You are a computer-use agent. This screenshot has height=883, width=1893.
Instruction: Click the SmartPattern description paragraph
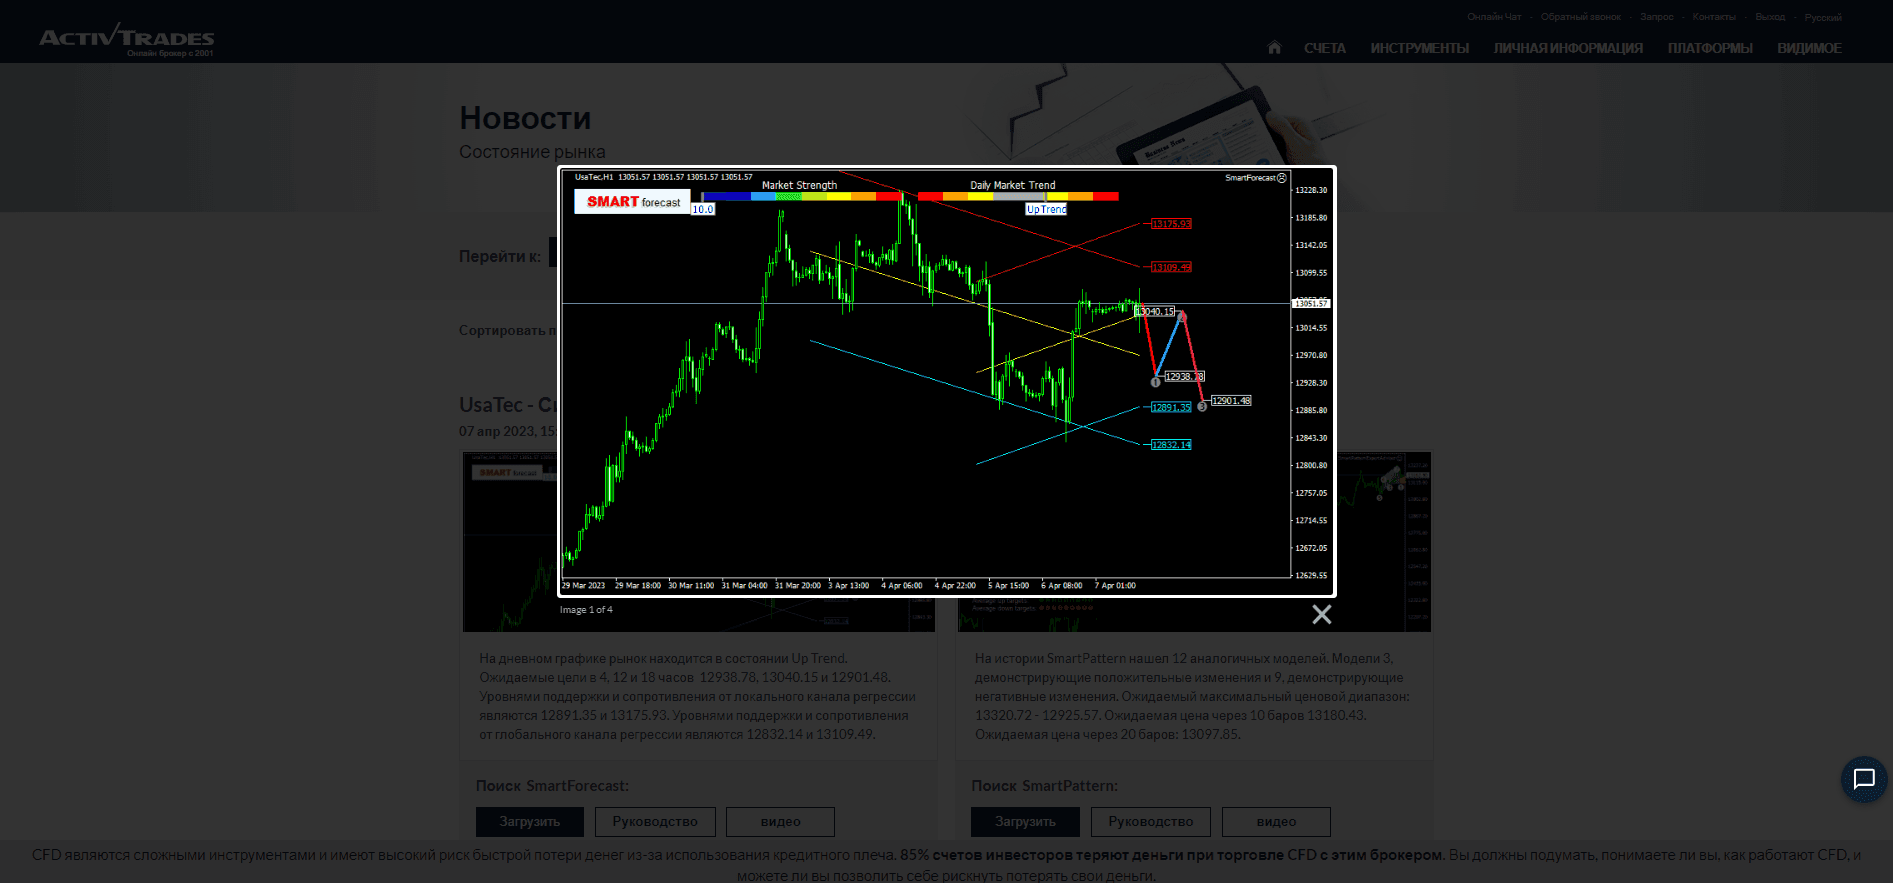[x=1193, y=696]
